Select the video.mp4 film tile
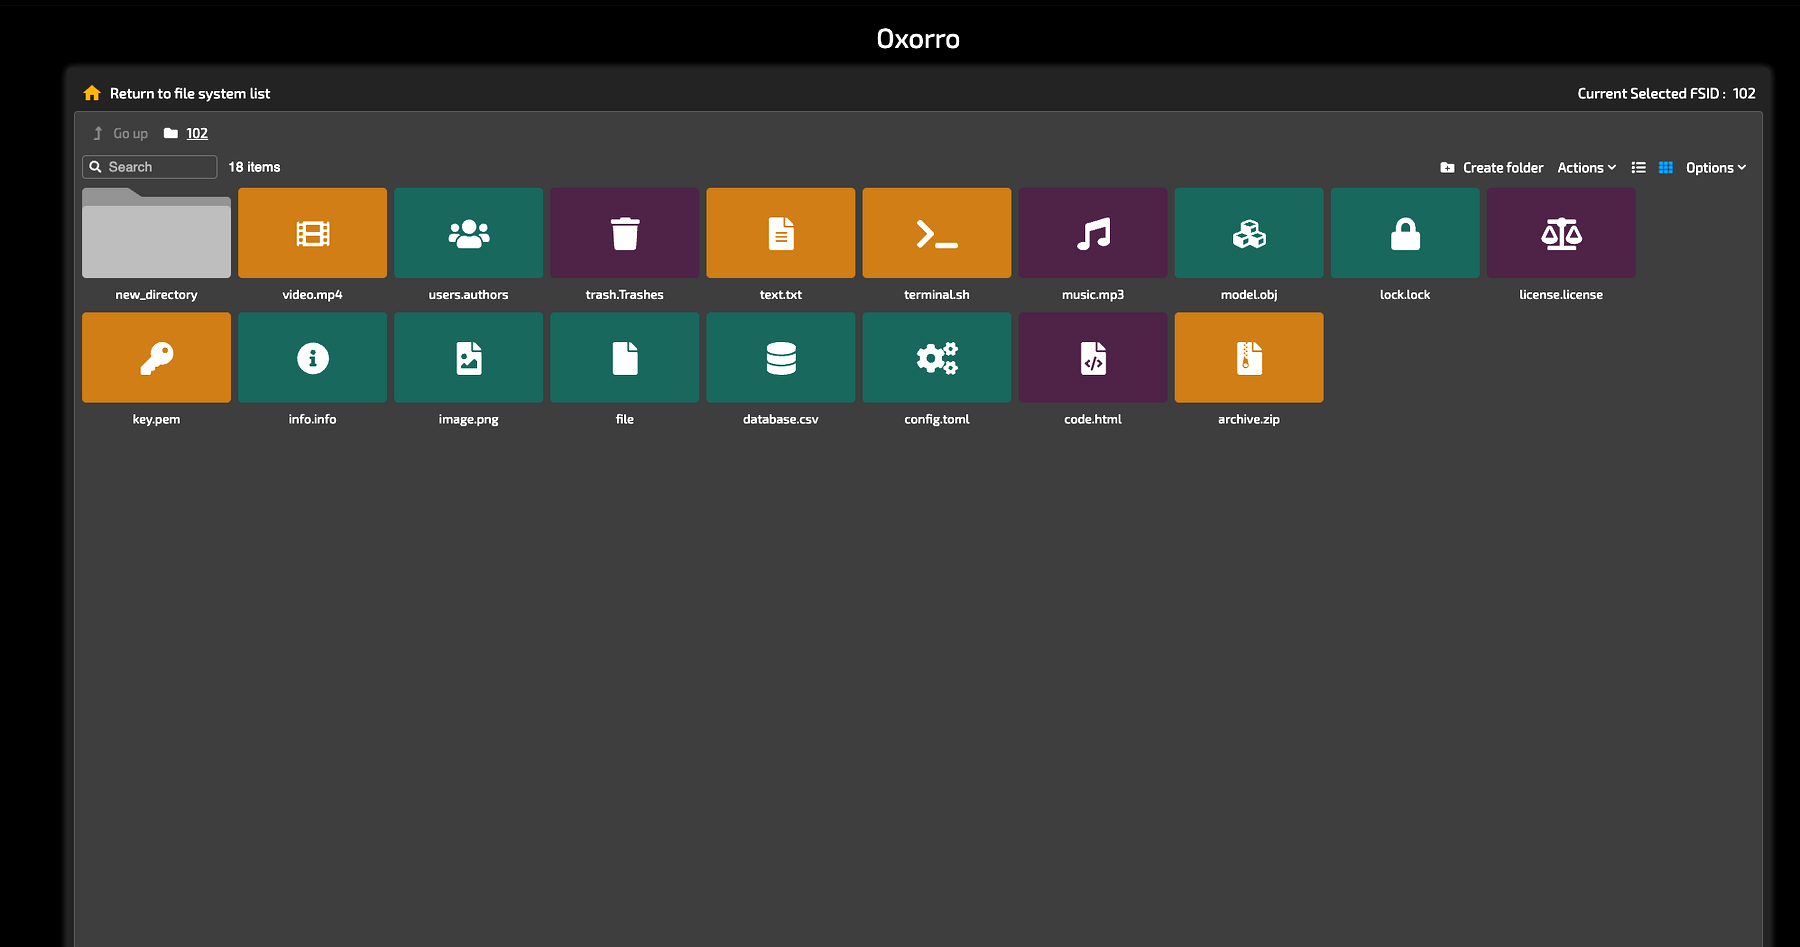The width and height of the screenshot is (1800, 947). 312,233
